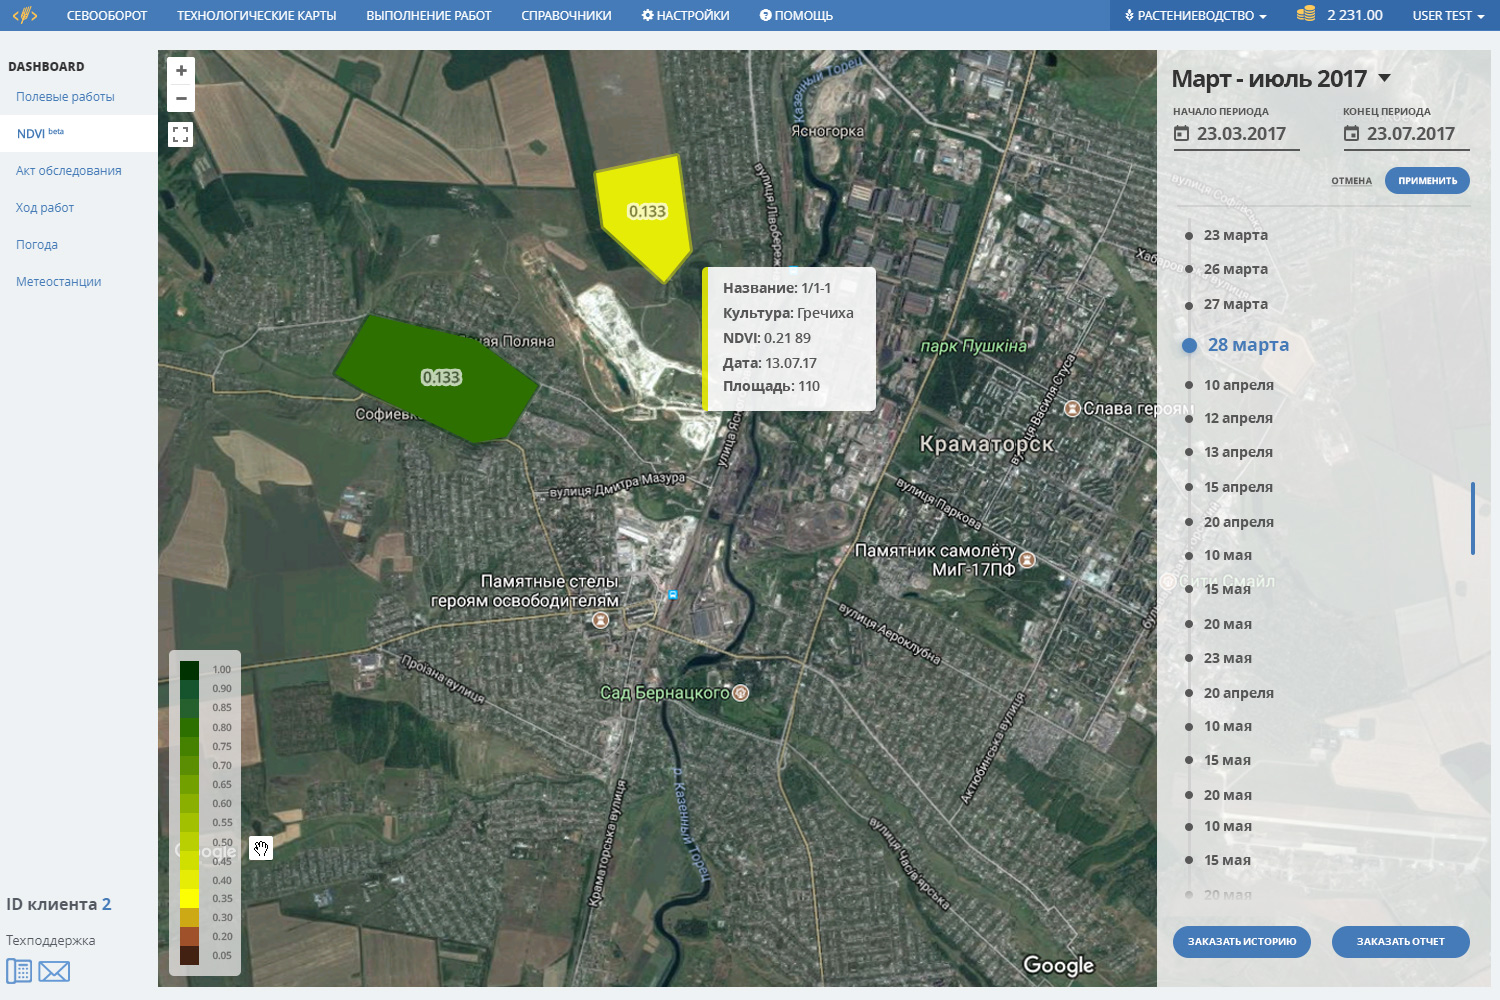1500x1000 pixels.
Task: Open Выполнение работ menu
Action: pyautogui.click(x=429, y=15)
